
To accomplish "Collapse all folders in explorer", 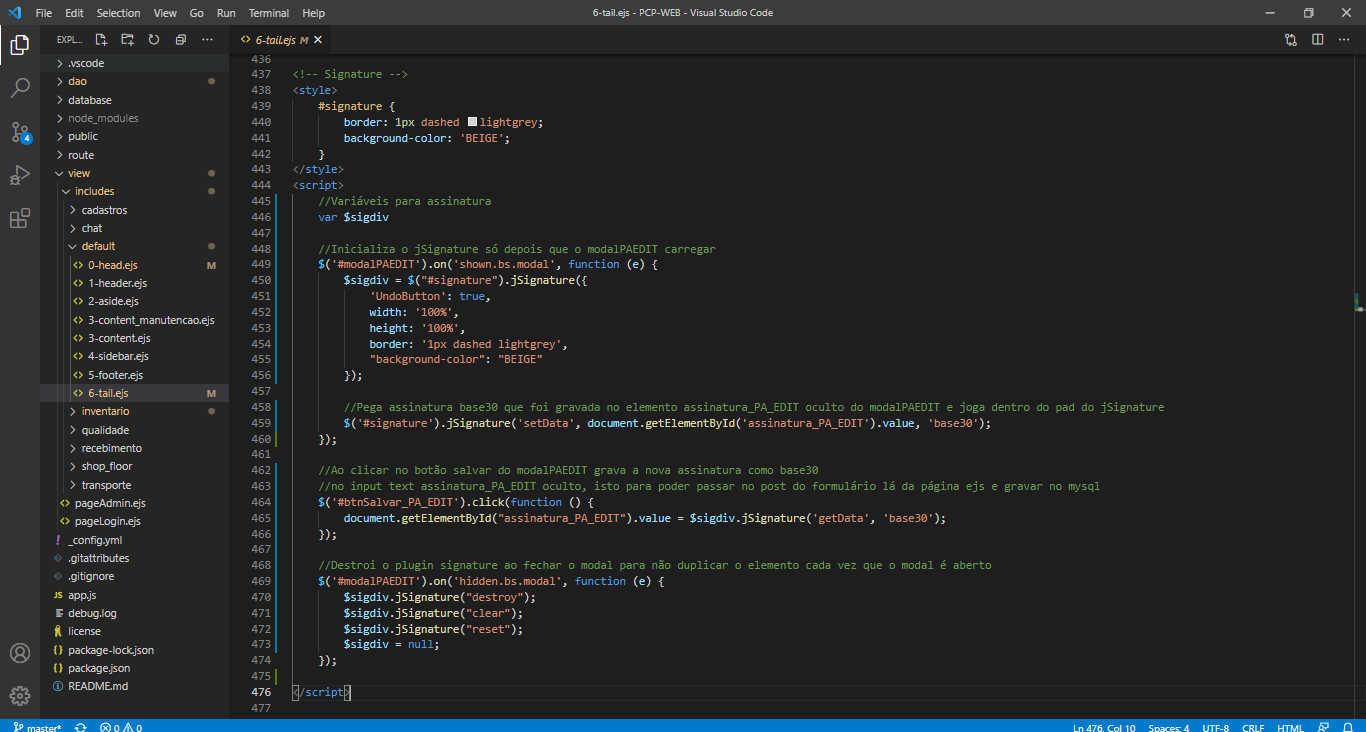I will pos(181,40).
